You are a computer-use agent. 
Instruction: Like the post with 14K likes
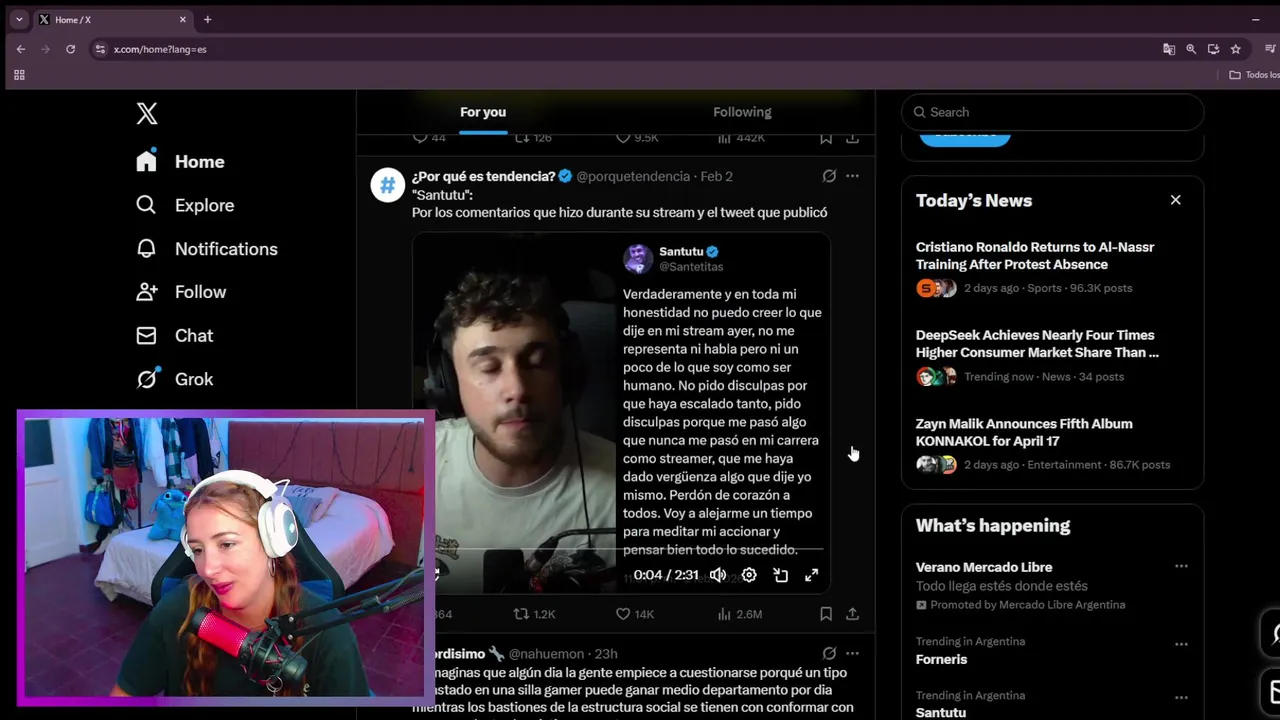tap(634, 614)
